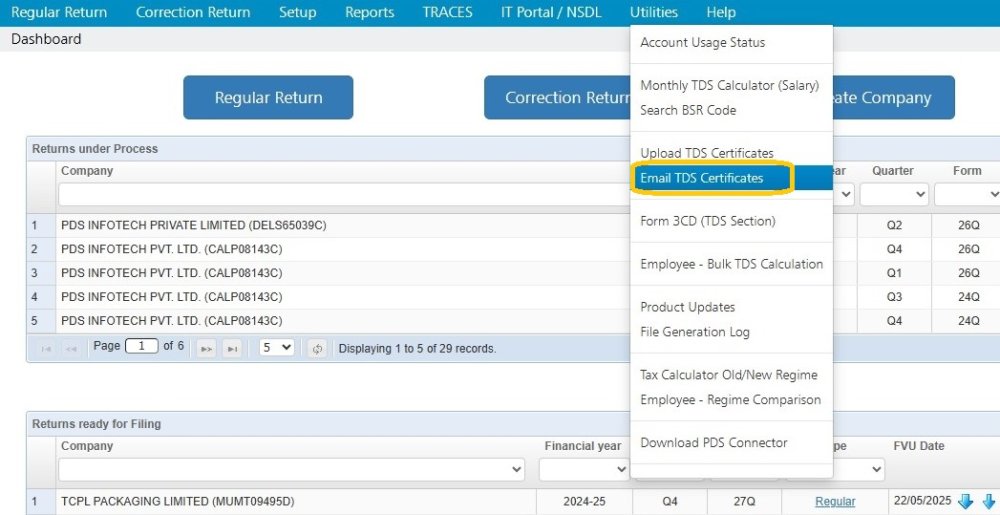Click second blue download arrow for TCPL
The width and height of the screenshot is (1000, 515).
pos(989,502)
